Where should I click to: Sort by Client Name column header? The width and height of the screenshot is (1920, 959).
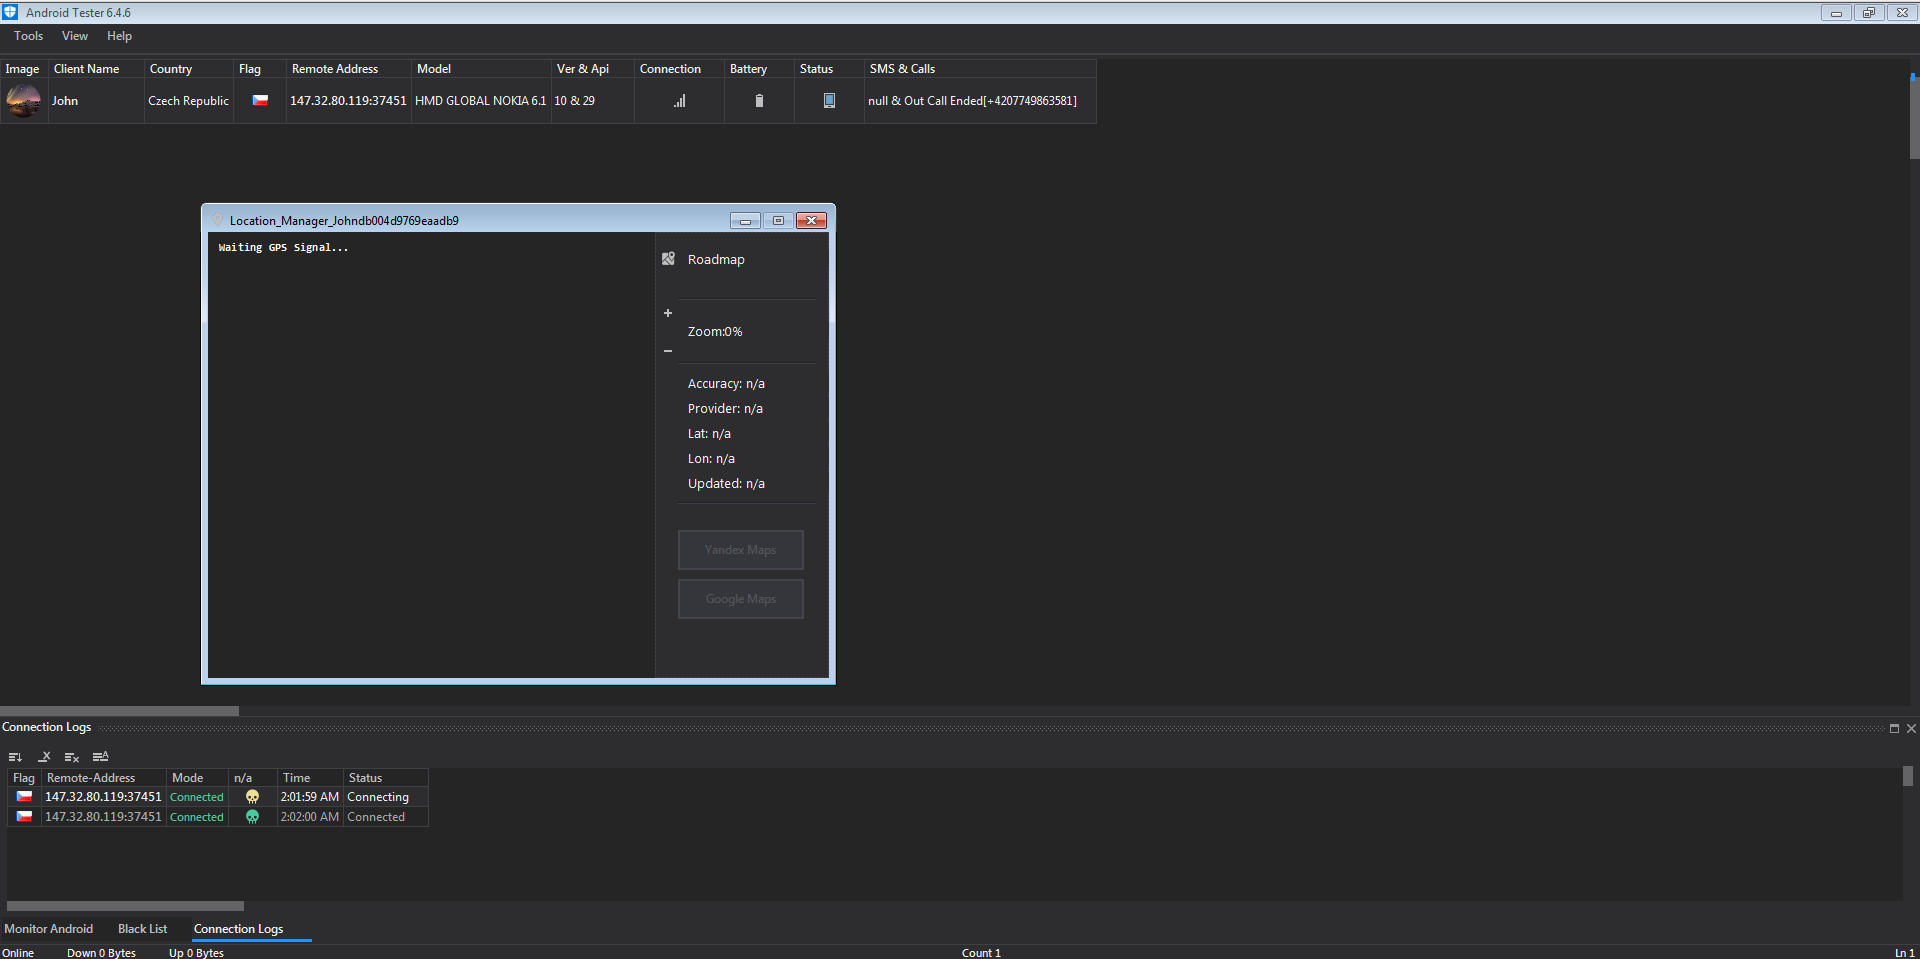(x=86, y=69)
